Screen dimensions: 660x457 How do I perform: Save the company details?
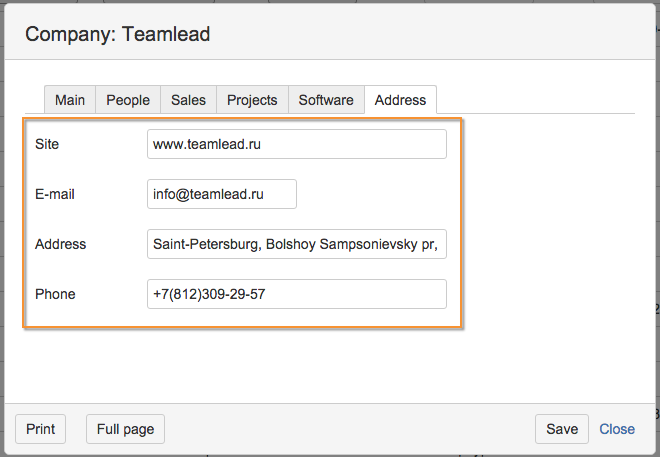(562, 429)
